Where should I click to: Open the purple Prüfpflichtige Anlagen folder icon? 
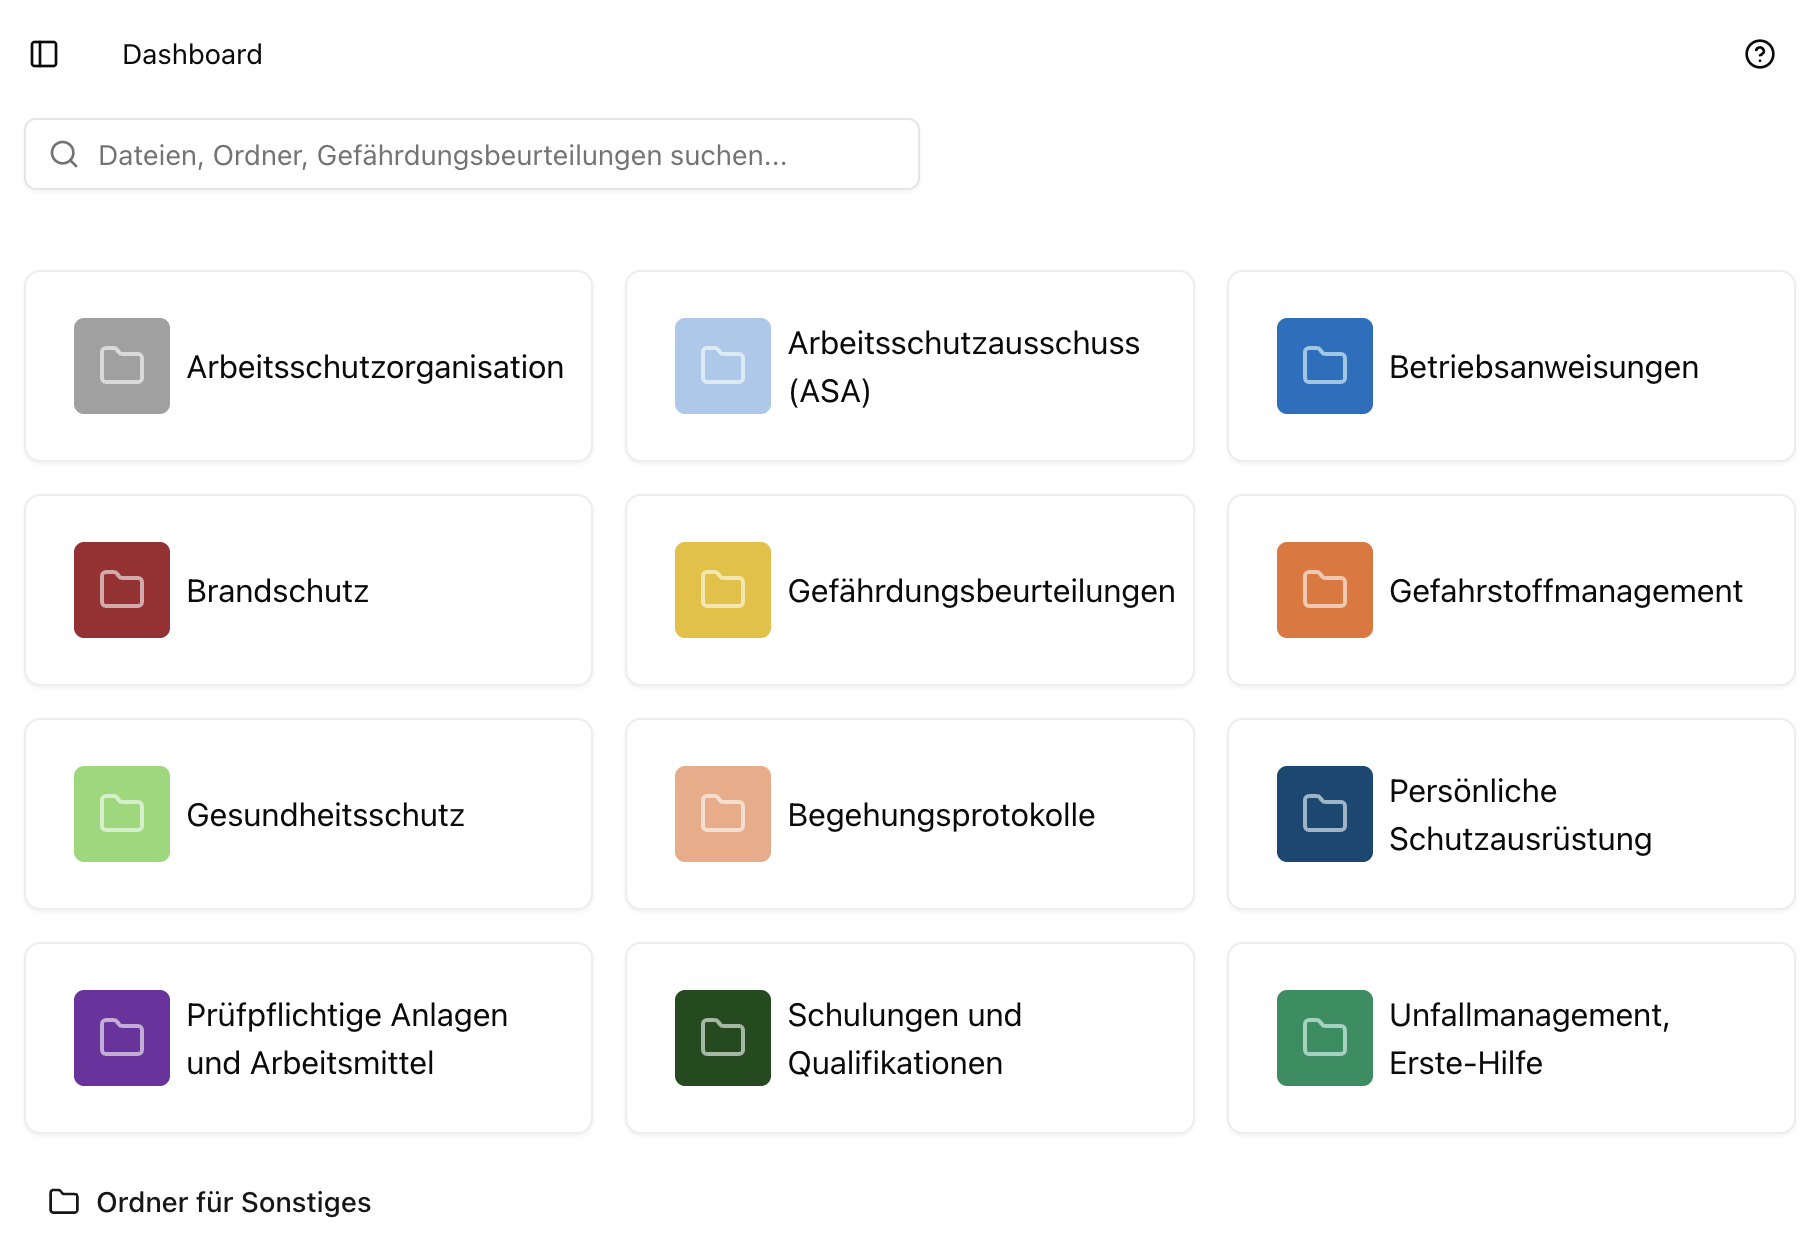pos(121,1038)
